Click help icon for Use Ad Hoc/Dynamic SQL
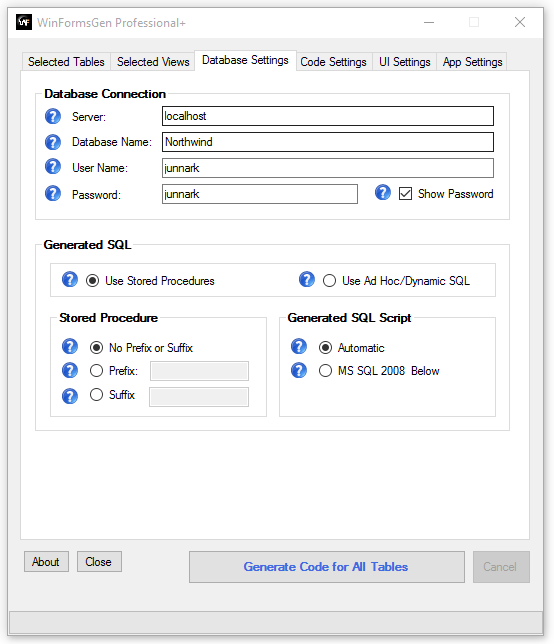The width and height of the screenshot is (554, 644). pyautogui.click(x=307, y=279)
